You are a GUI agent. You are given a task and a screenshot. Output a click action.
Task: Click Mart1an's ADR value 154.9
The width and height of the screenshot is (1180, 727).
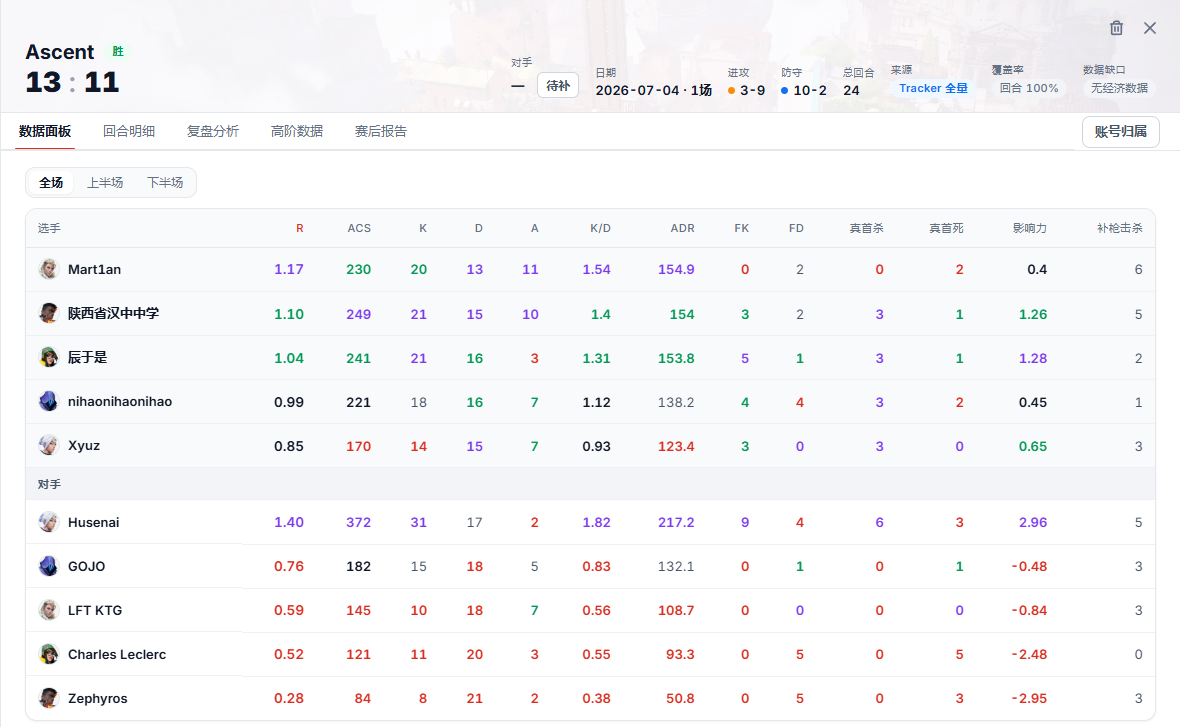(676, 269)
